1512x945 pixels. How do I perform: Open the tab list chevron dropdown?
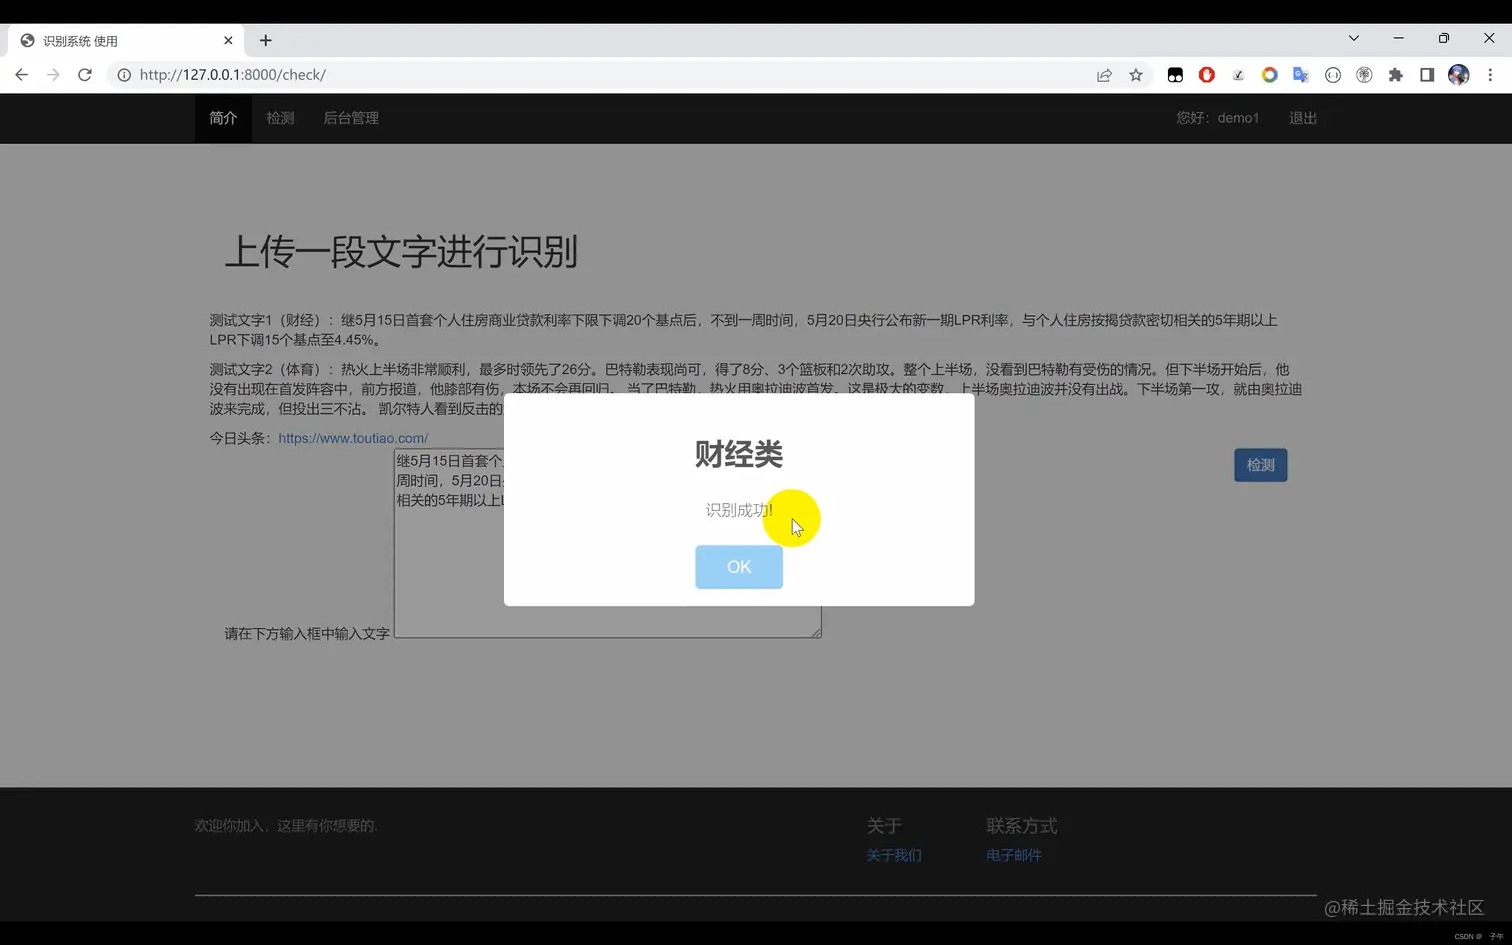click(x=1353, y=38)
